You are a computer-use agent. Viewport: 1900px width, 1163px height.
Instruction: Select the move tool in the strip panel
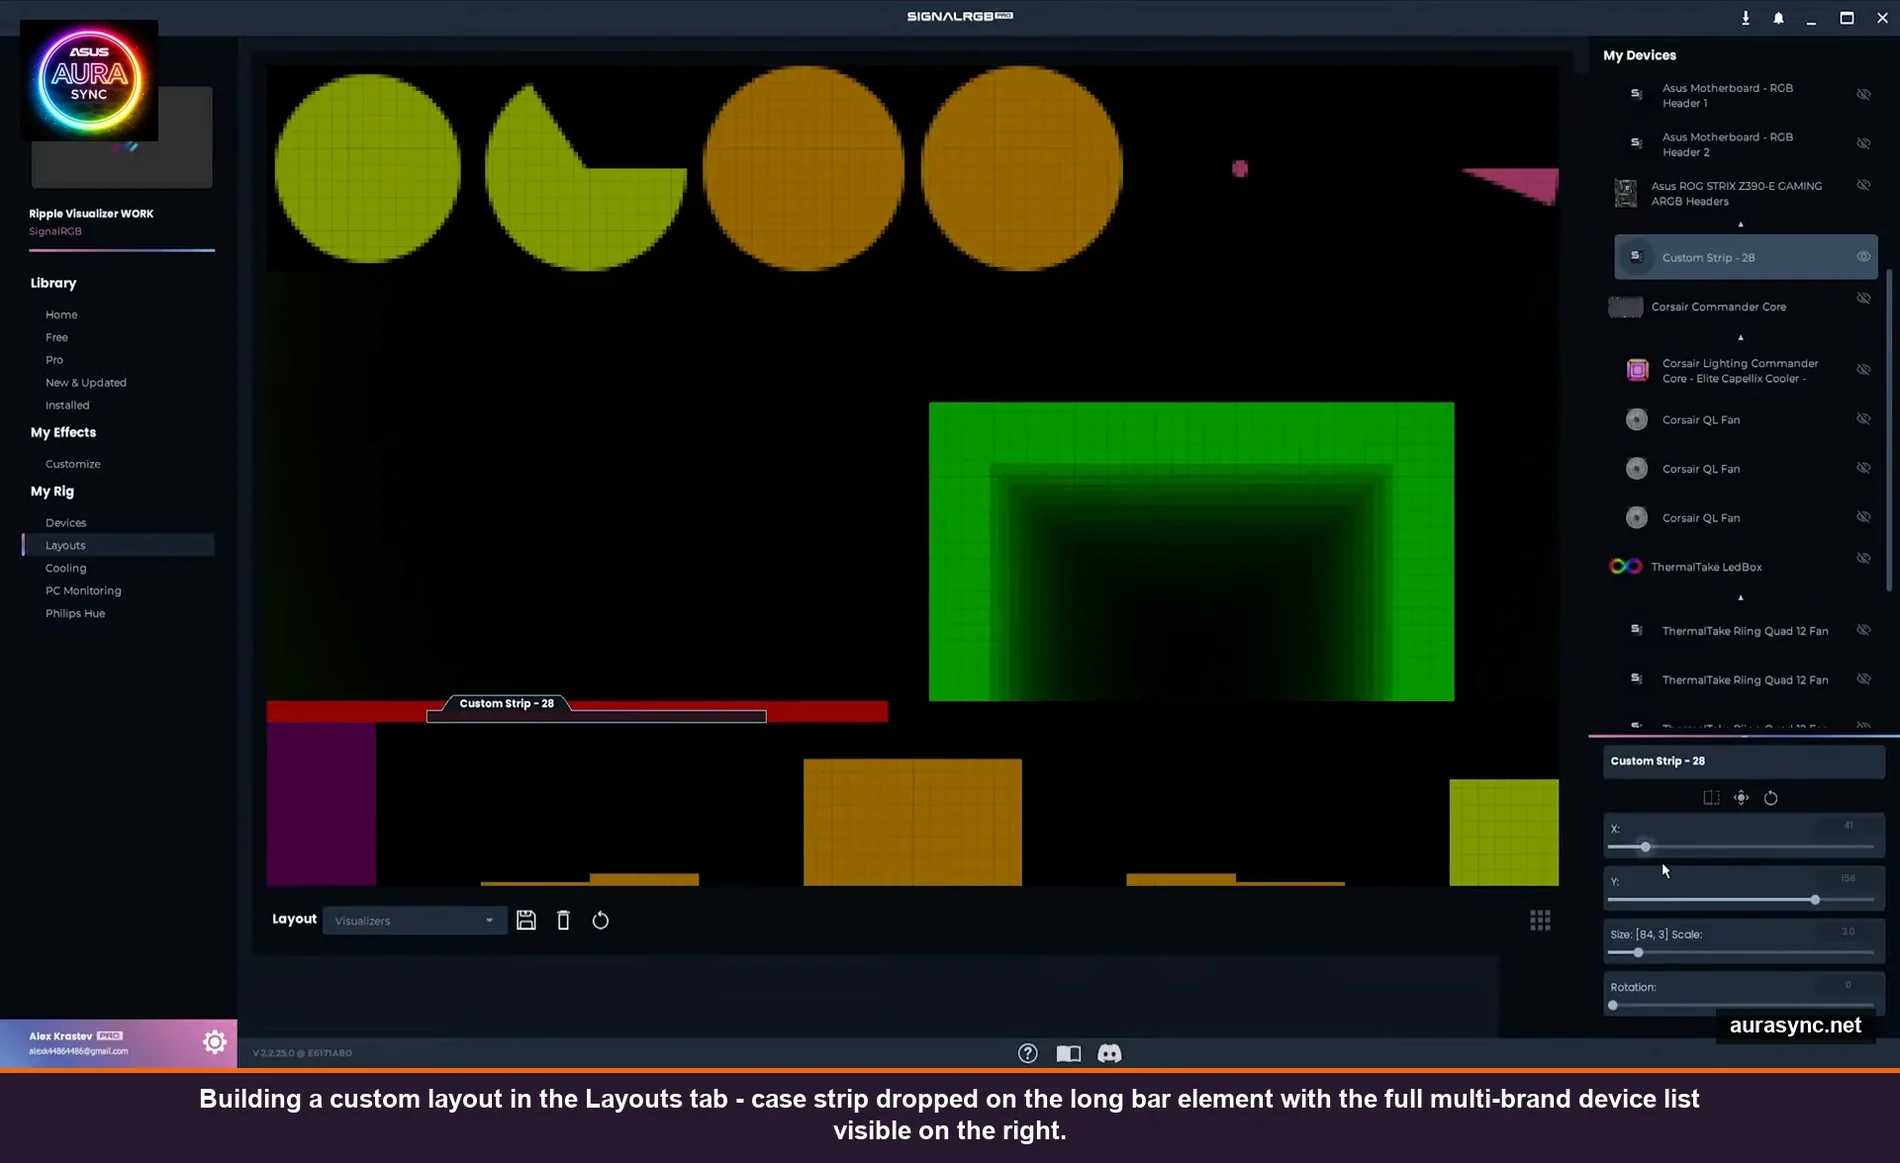coord(1741,797)
